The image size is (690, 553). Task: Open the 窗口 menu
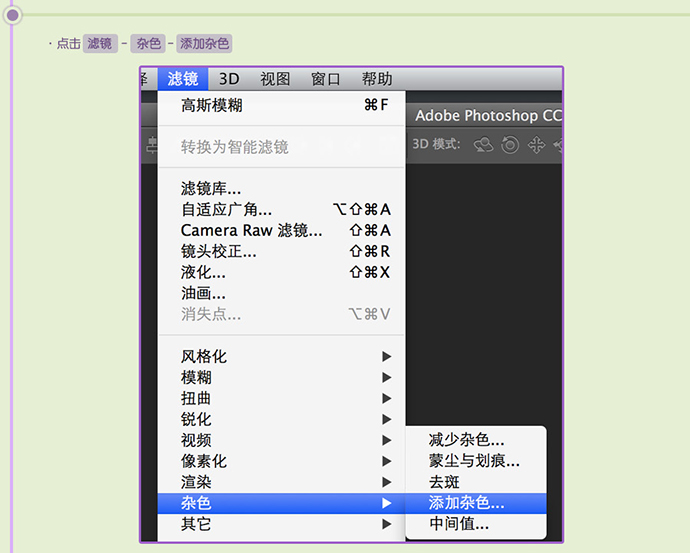tap(326, 79)
